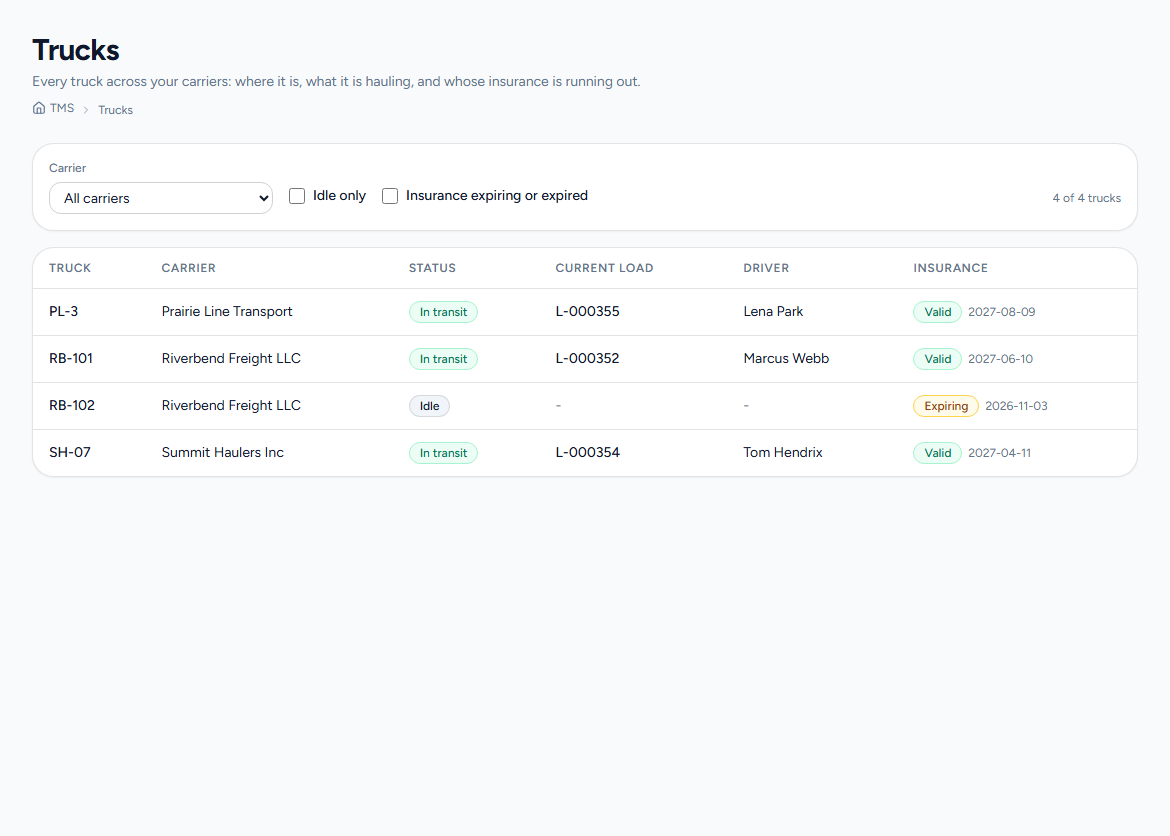Open load L-000354

[587, 452]
